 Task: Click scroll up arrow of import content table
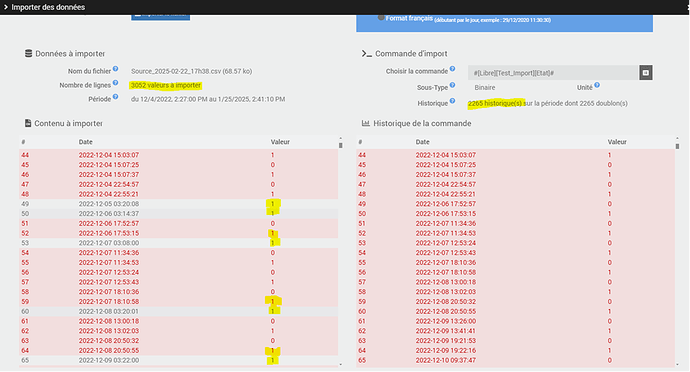click(x=340, y=139)
